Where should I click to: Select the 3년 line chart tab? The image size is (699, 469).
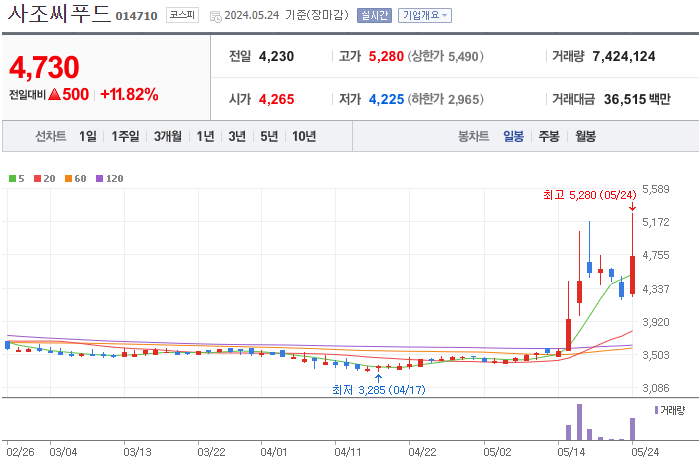pos(237,136)
